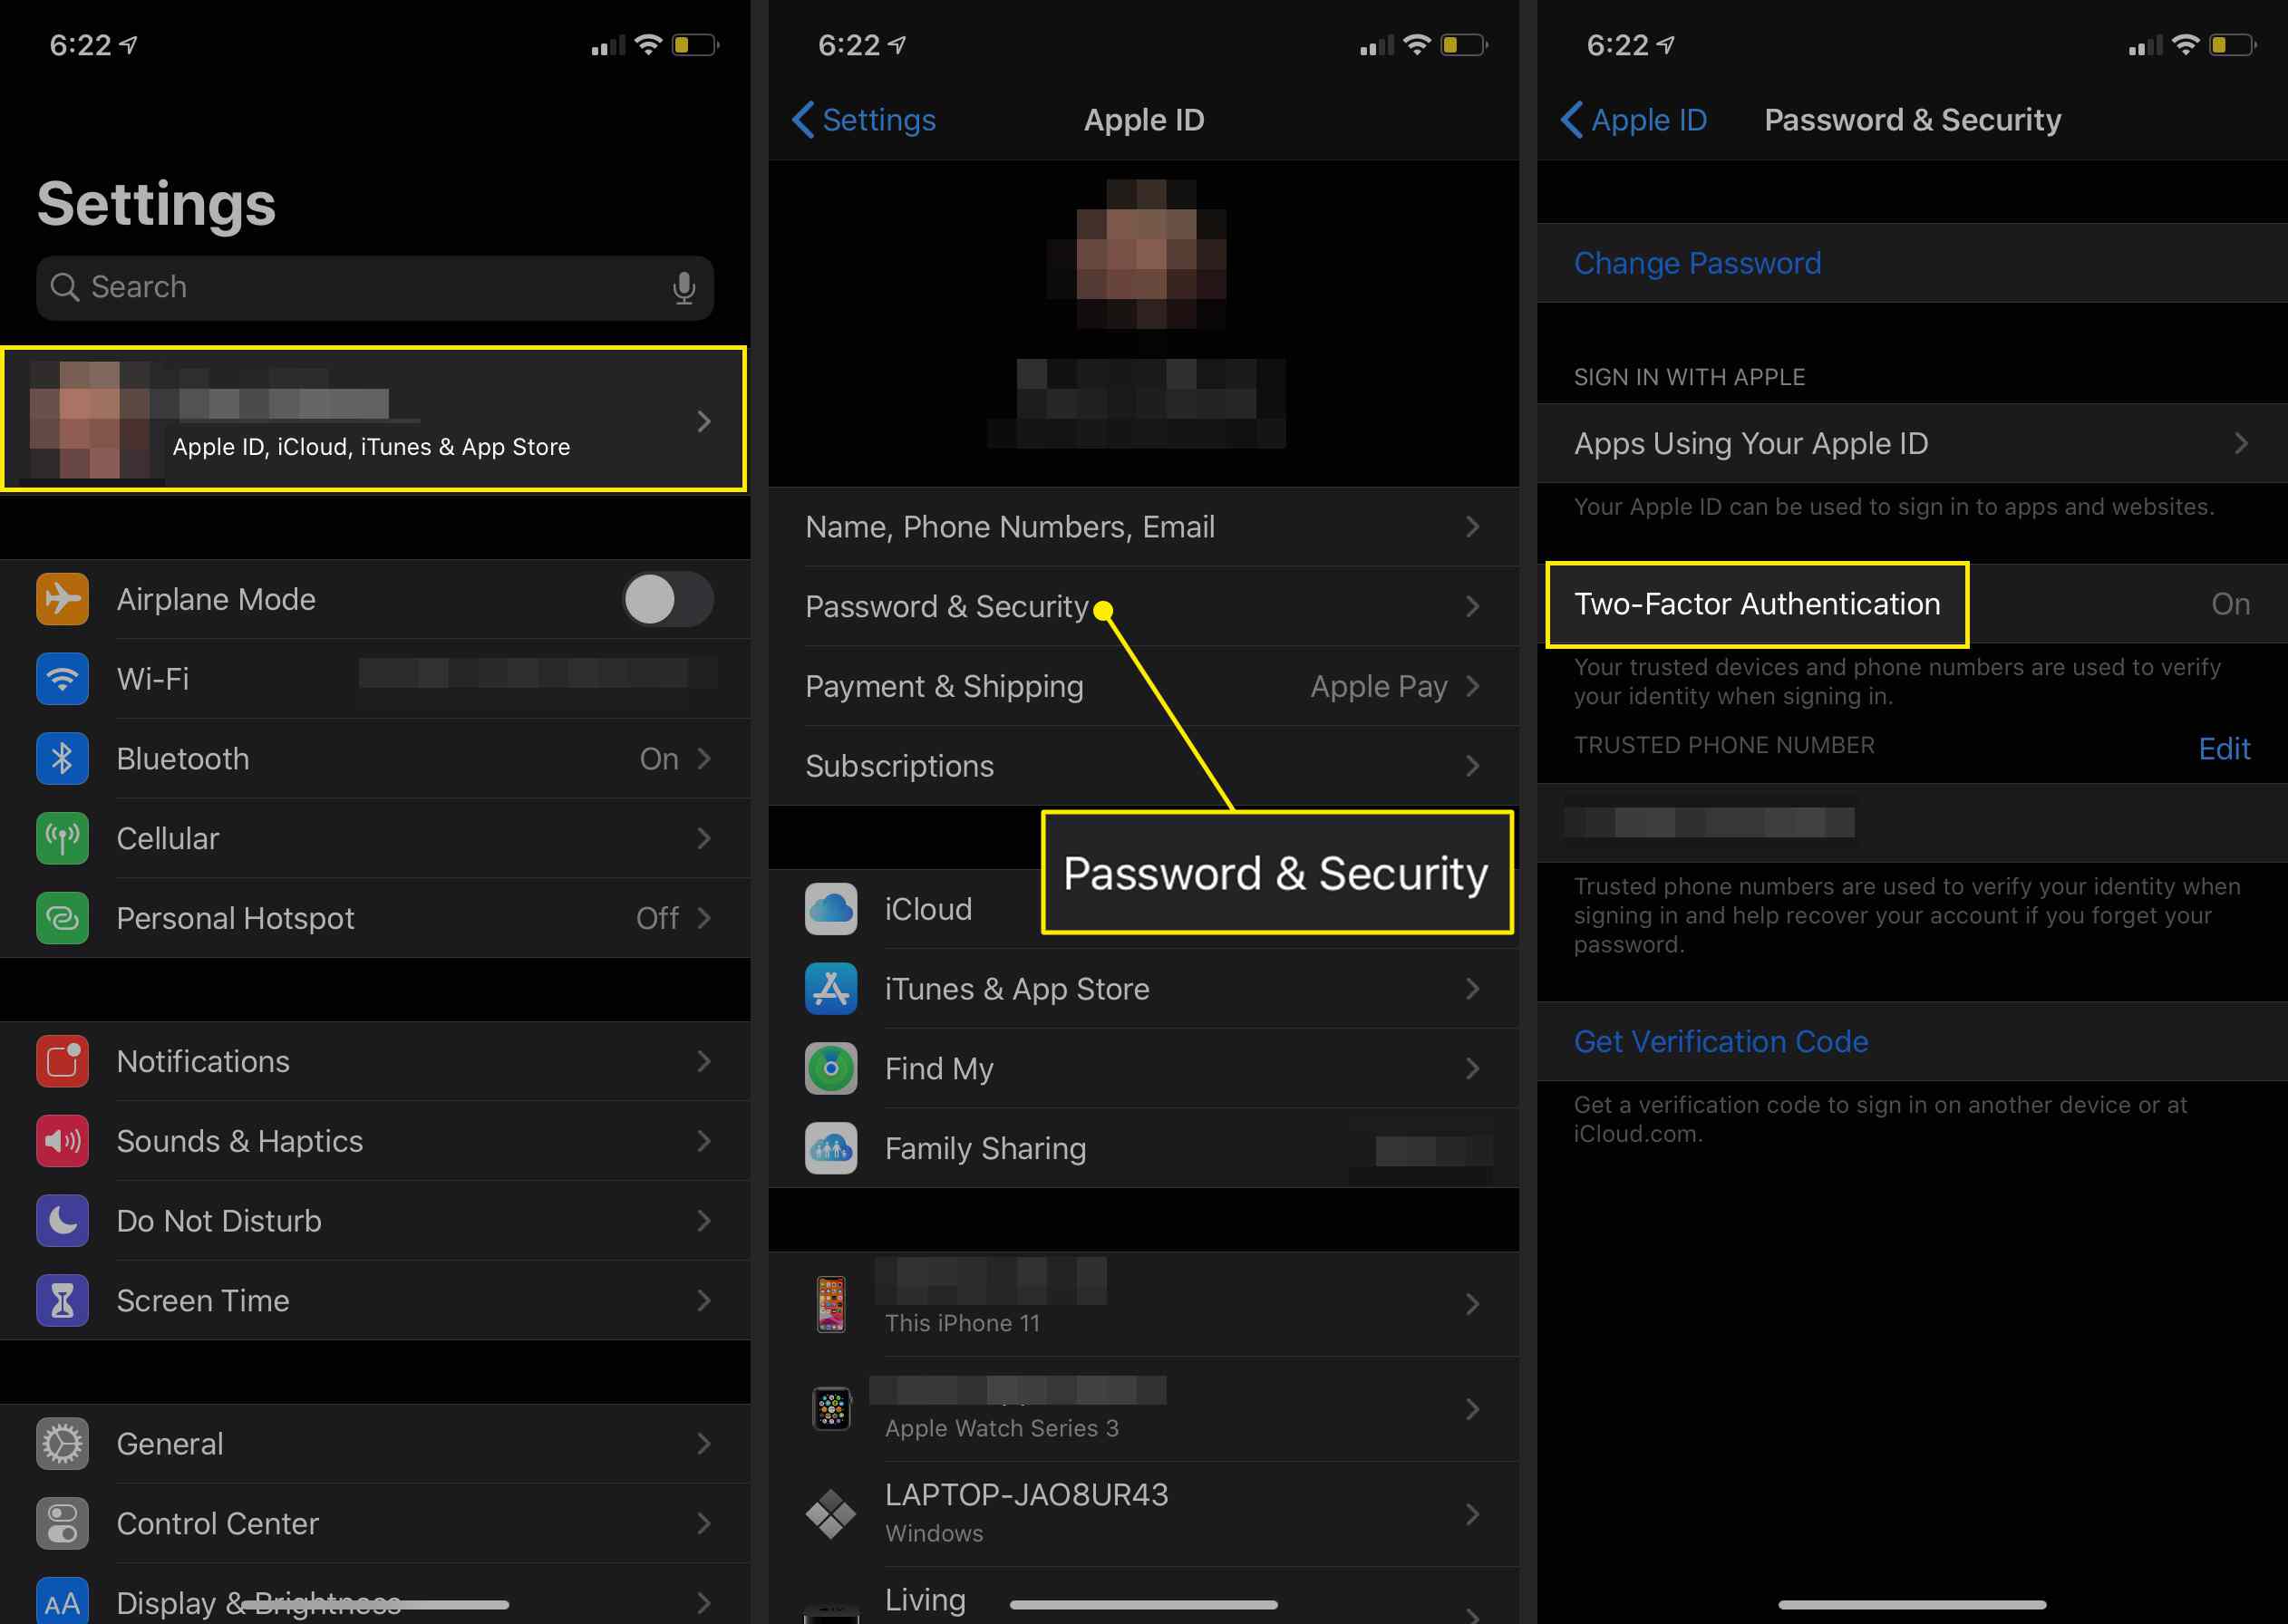This screenshot has width=2288, height=1624.
Task: Tap the Cellular antenna icon
Action: pos(62,838)
